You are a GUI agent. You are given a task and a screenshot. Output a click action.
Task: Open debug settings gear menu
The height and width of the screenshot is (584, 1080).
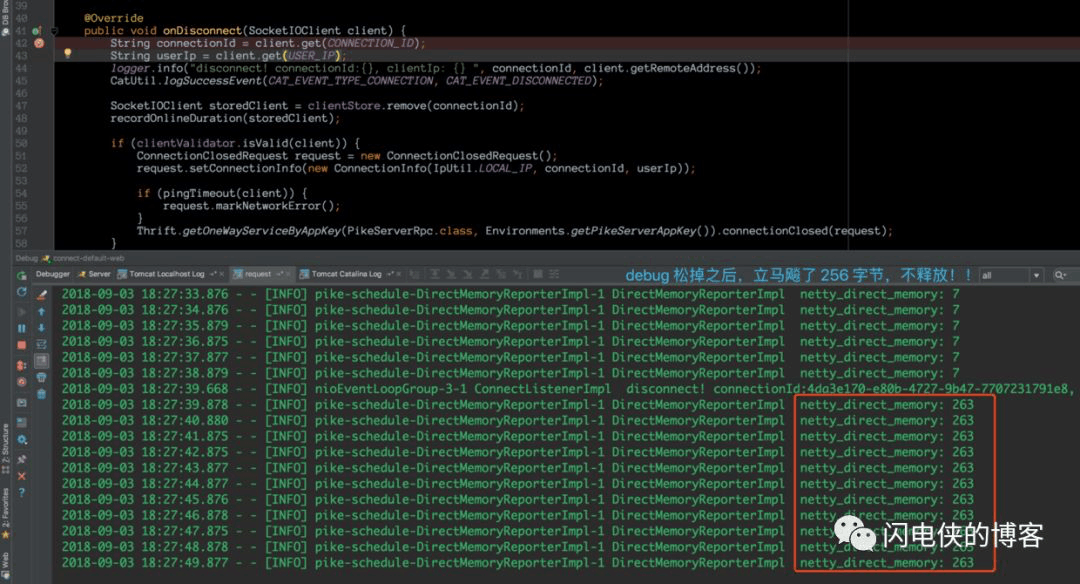coord(22,439)
